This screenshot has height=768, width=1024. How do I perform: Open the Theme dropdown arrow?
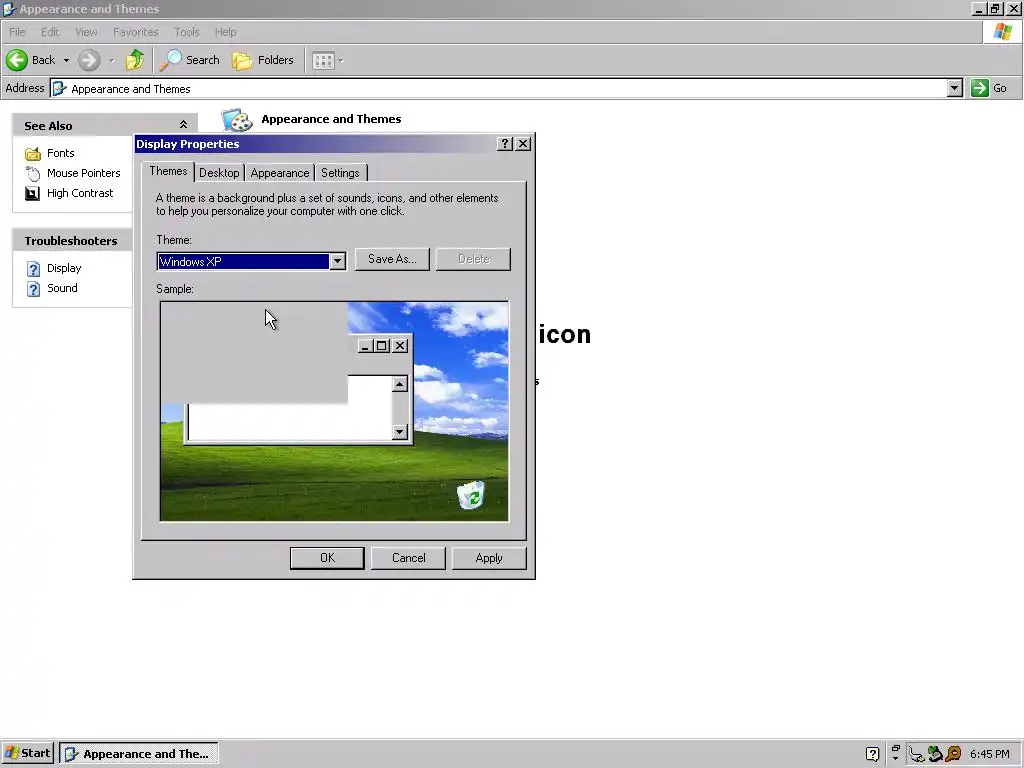[x=337, y=261]
